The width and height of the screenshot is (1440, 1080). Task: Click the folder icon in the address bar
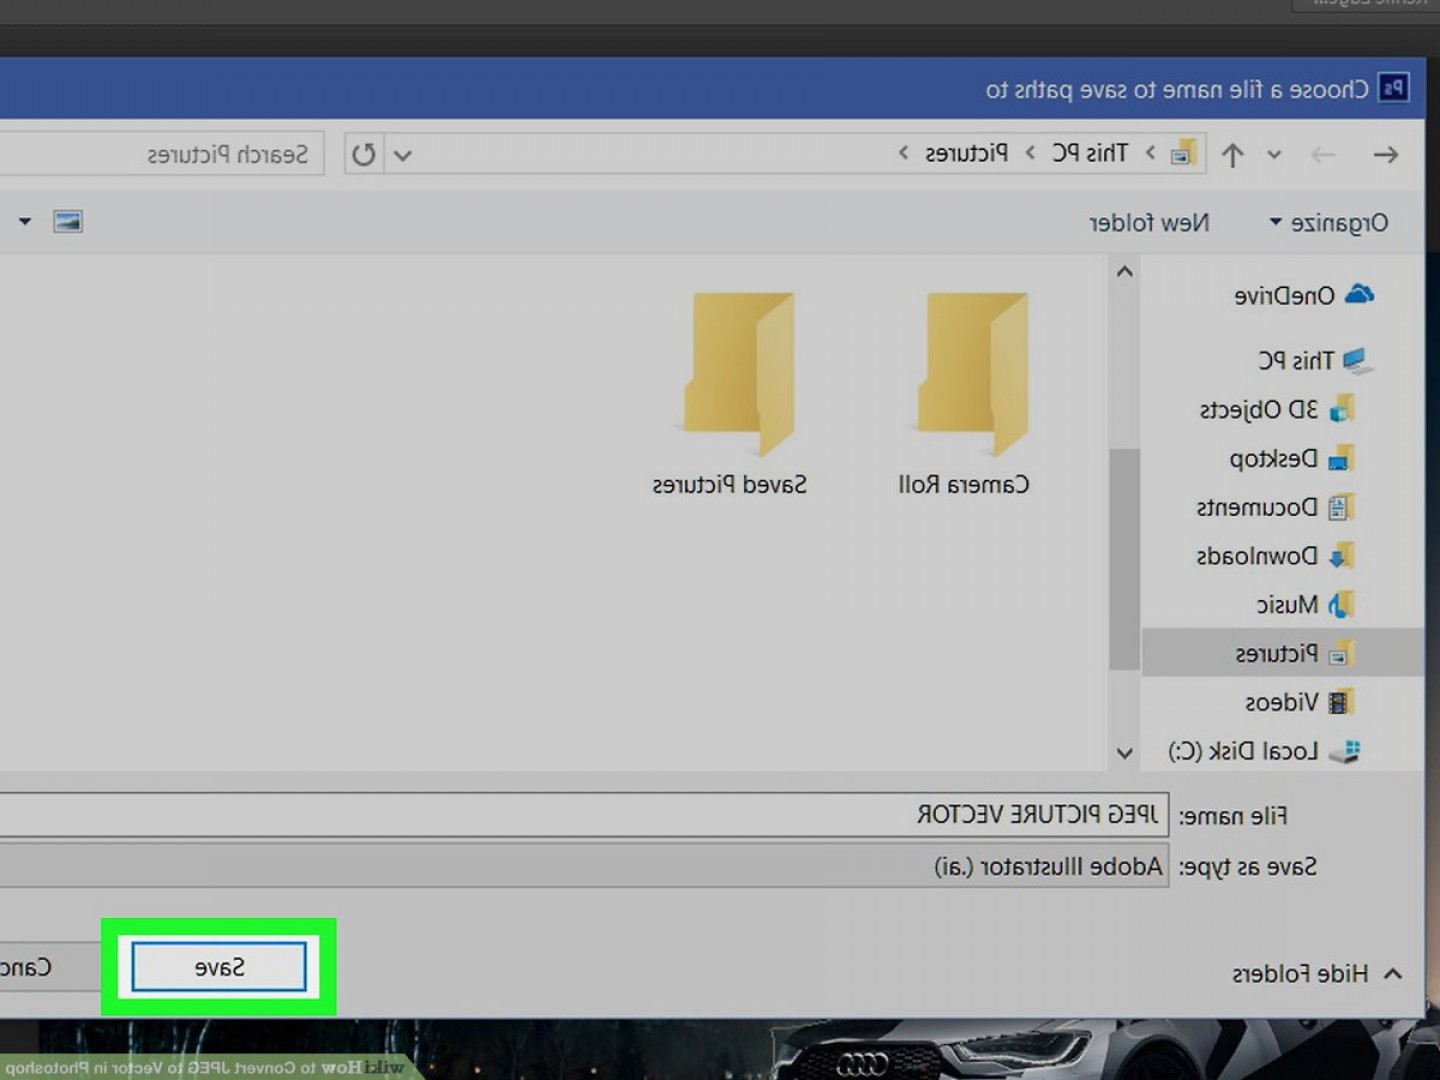tap(1184, 153)
